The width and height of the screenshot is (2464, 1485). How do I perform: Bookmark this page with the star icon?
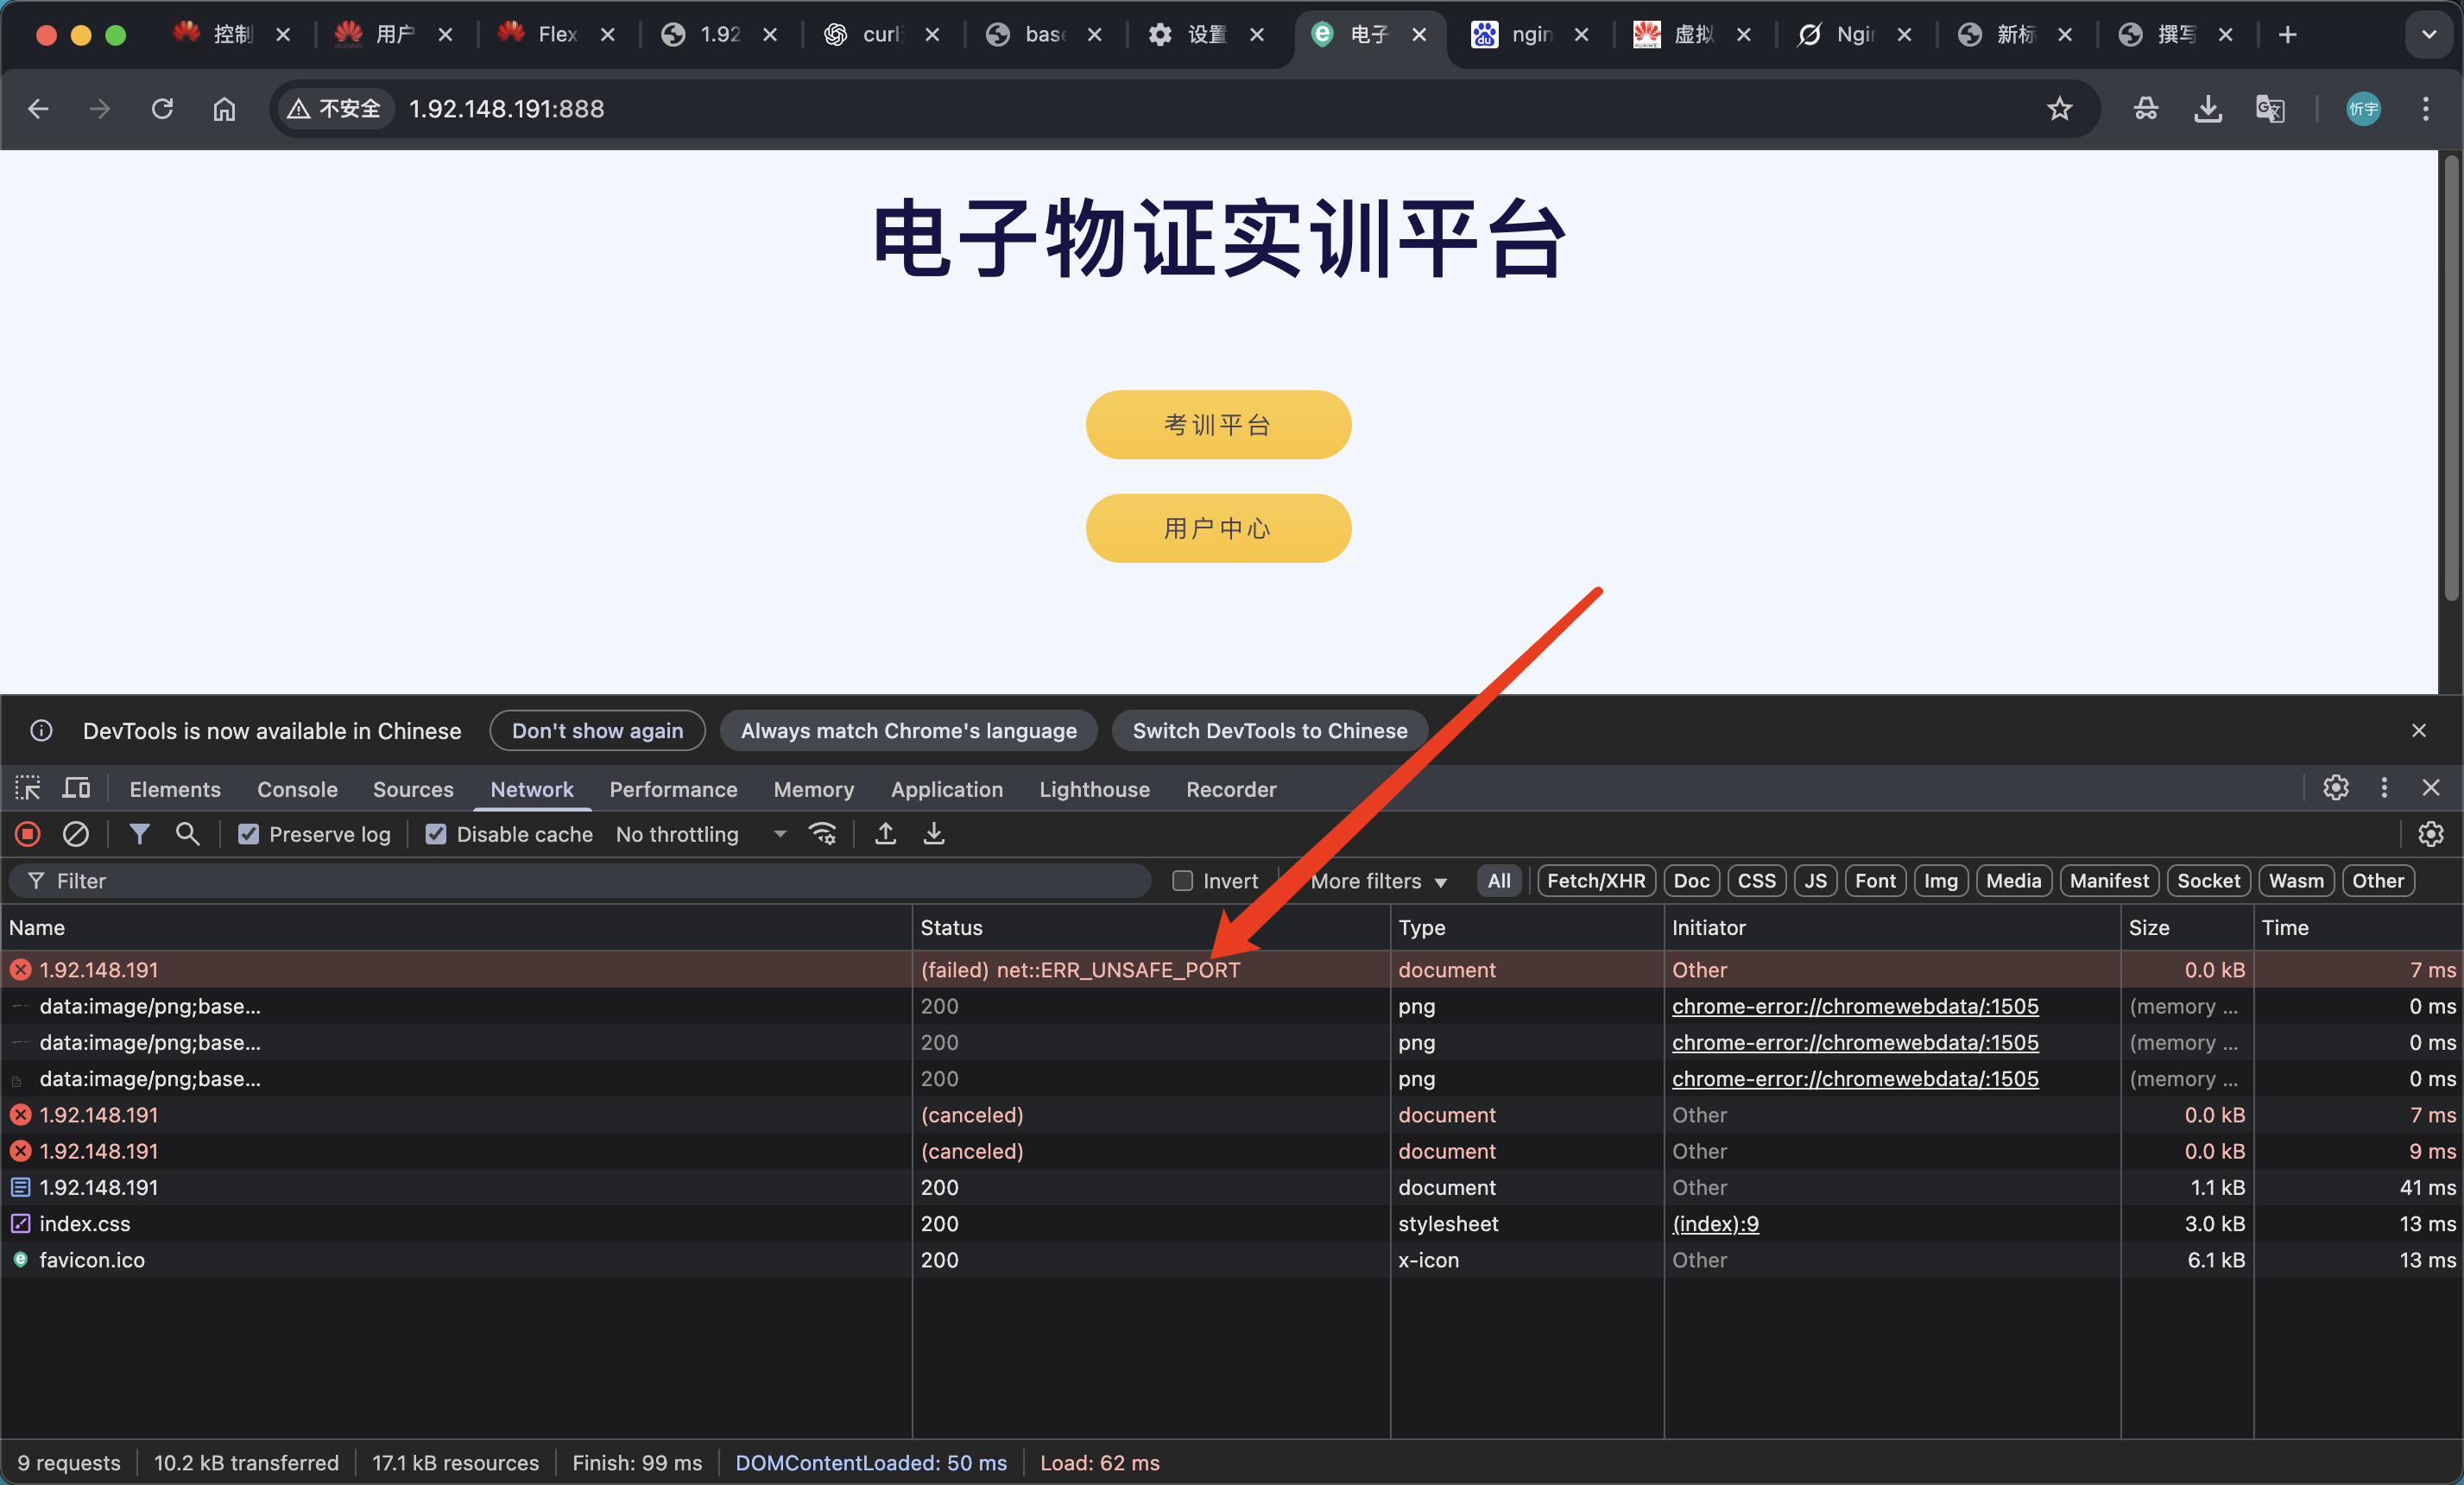click(2059, 109)
